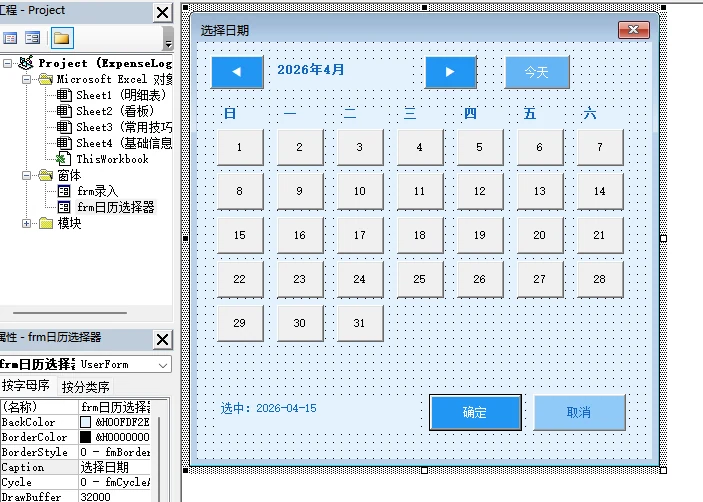
Task: Select the (名称) property row
Action: 76,407
